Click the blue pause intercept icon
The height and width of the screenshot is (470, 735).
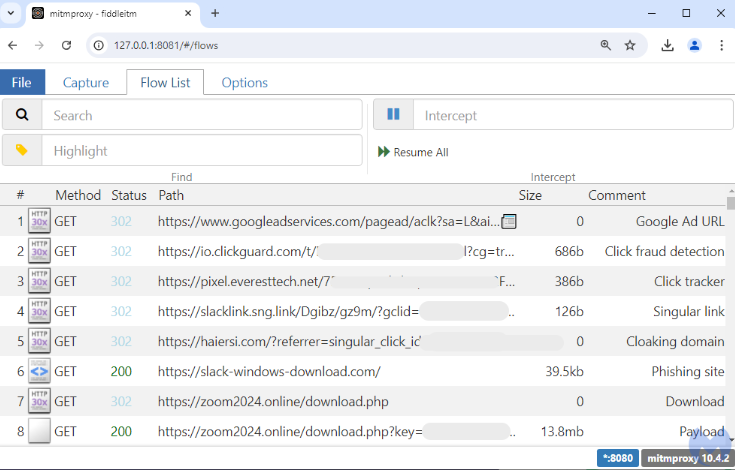point(393,114)
